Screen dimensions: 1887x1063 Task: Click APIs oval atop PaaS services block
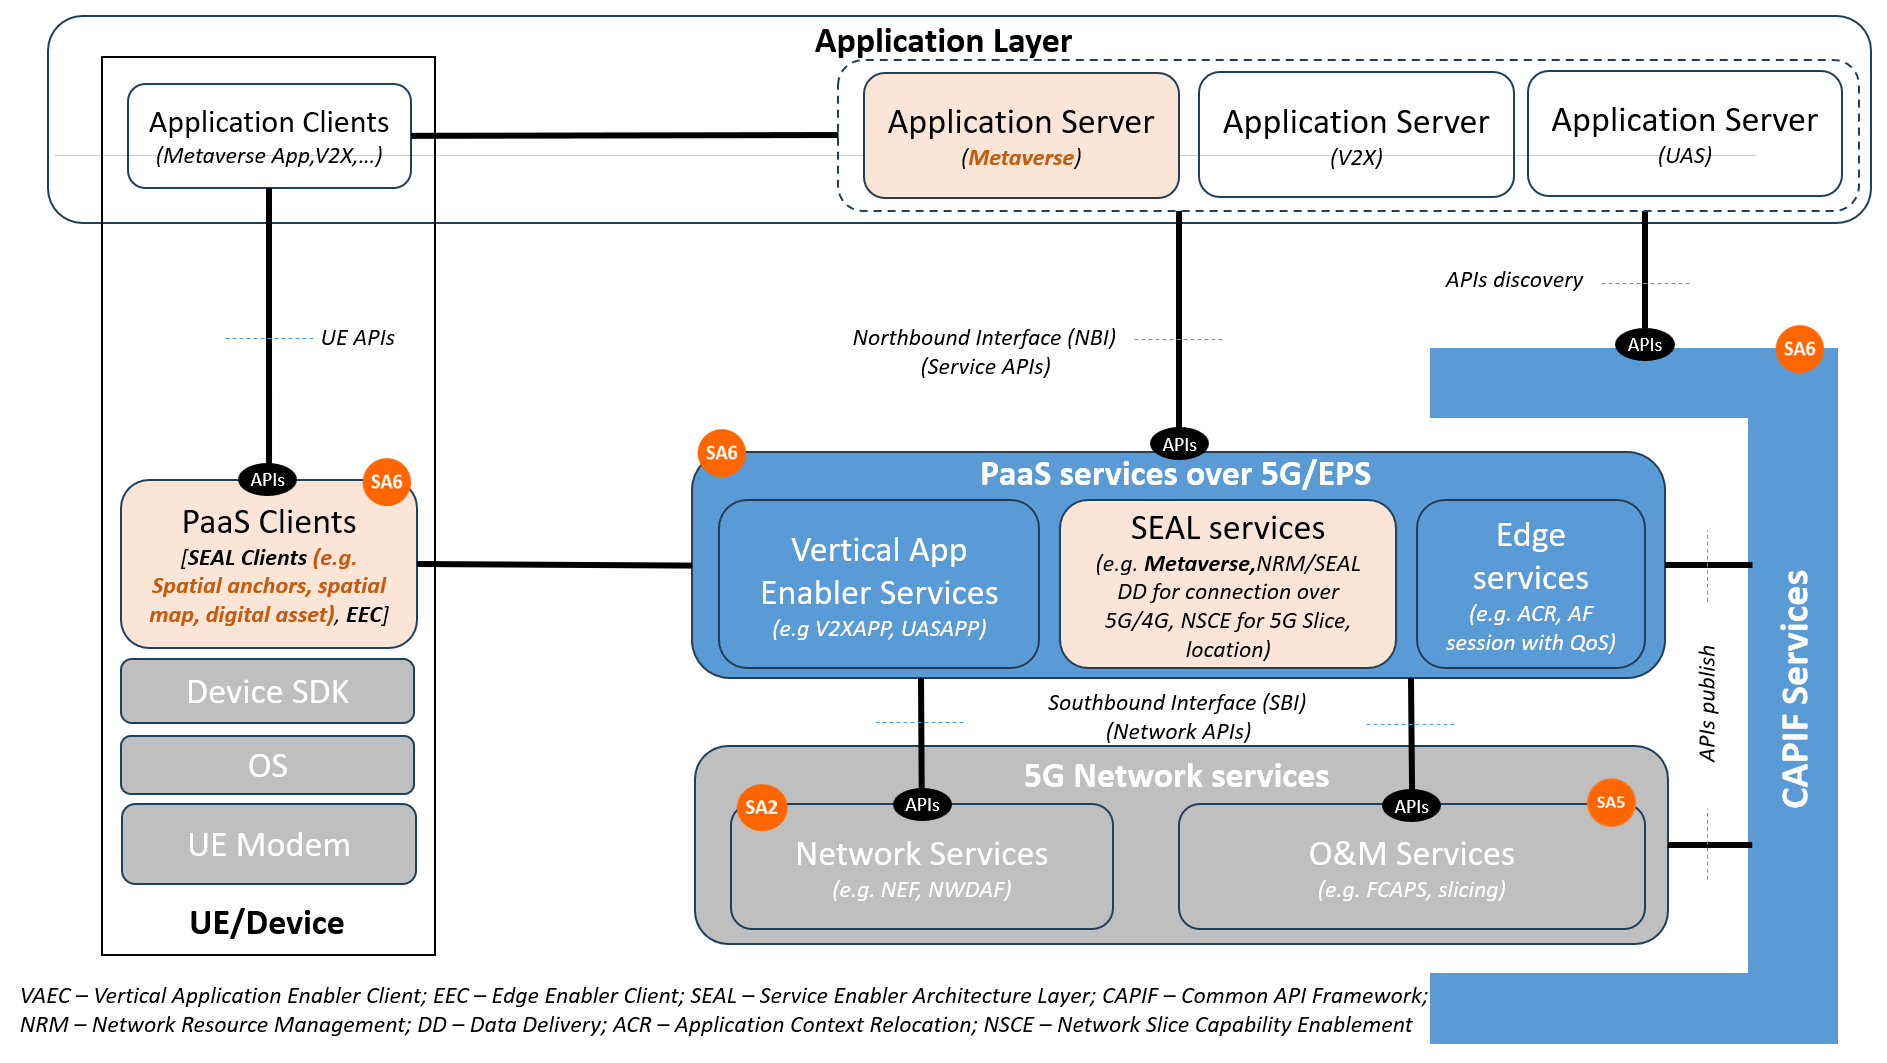1179,444
